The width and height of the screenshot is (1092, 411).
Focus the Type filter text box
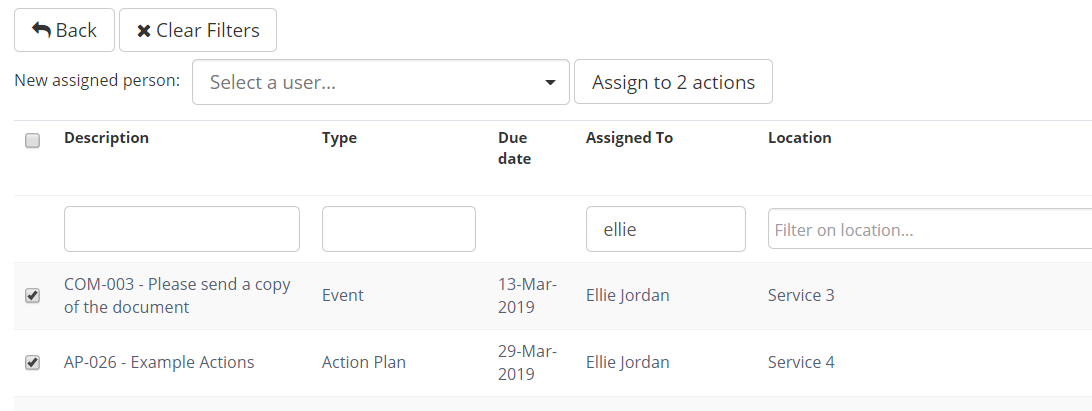(x=398, y=229)
